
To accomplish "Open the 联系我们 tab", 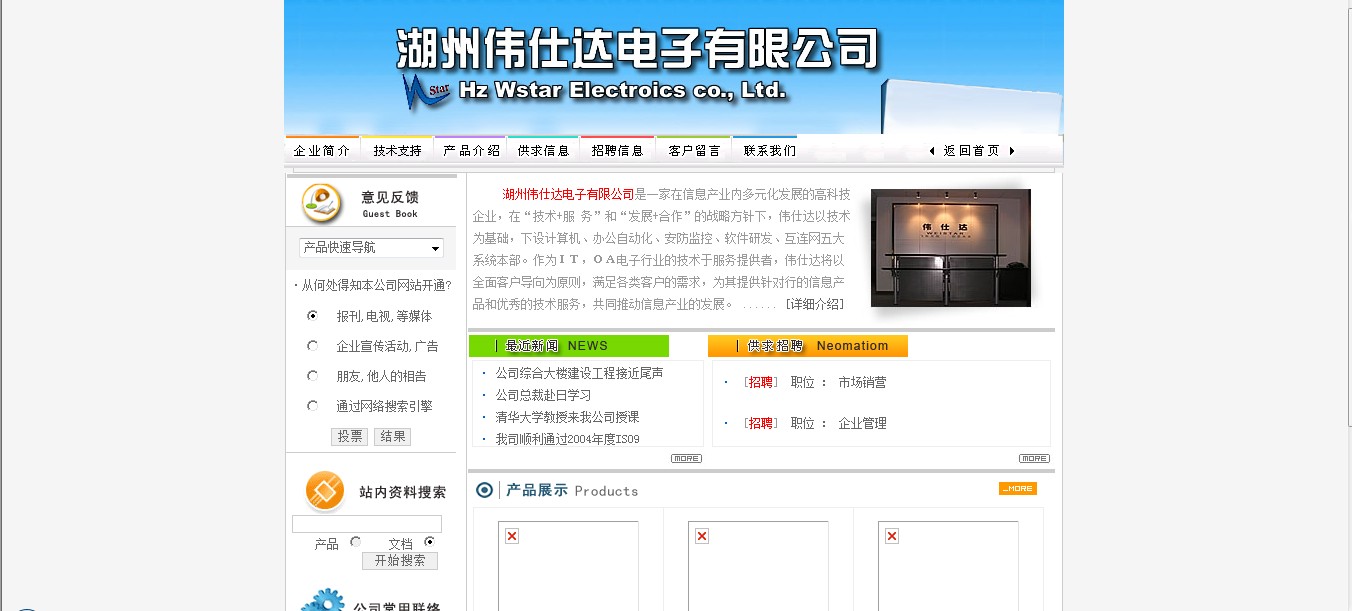I will 769,150.
